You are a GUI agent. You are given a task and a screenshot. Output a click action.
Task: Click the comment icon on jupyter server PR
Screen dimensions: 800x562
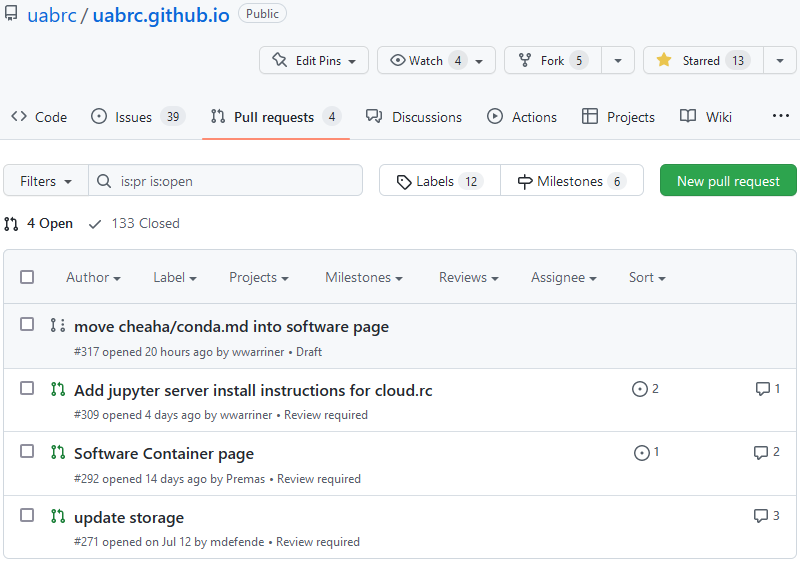pos(763,389)
